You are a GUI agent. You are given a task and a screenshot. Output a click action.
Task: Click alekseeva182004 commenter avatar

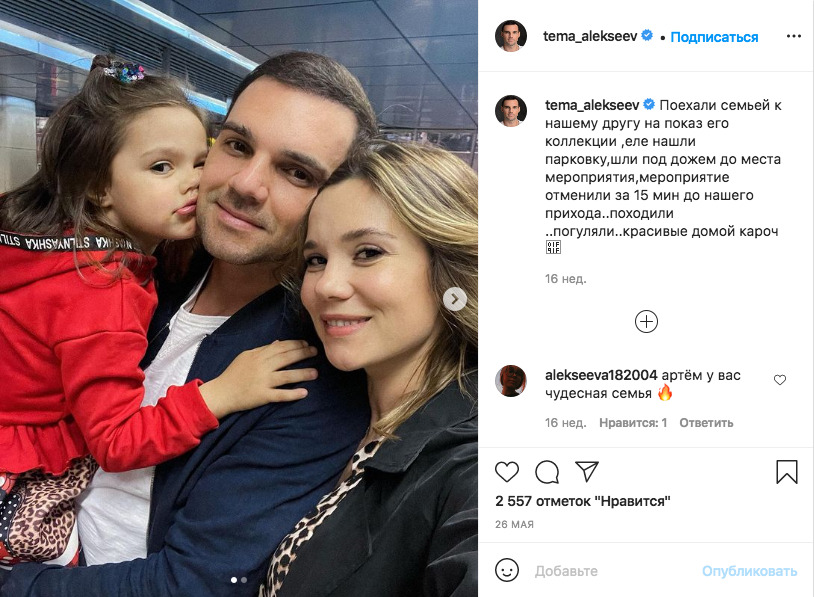pos(511,381)
